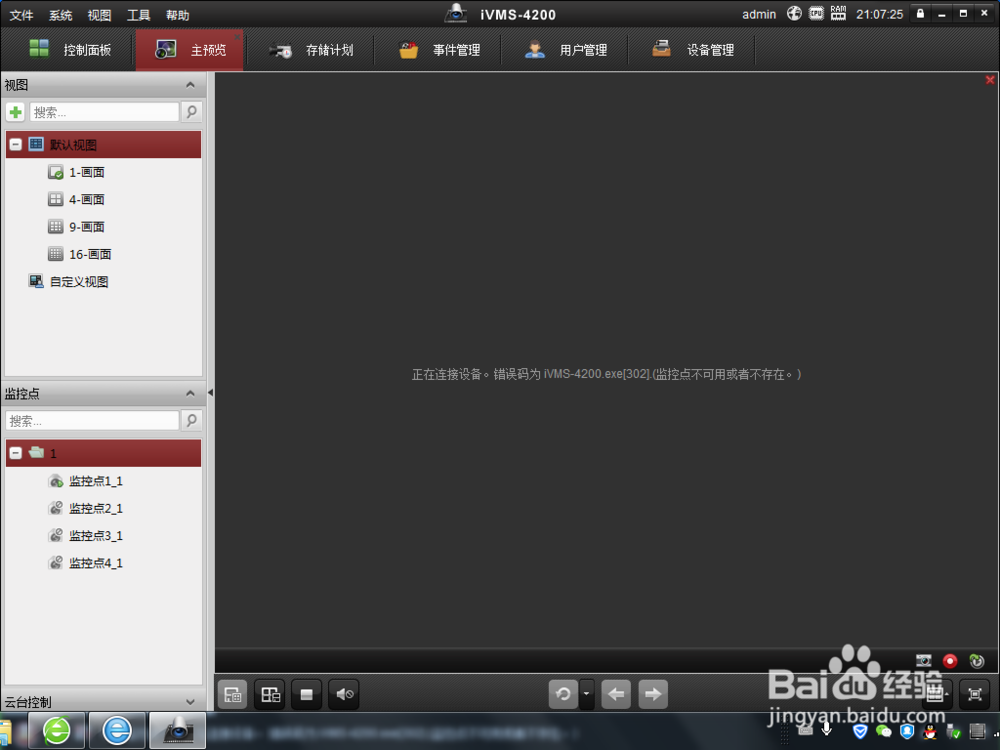1000x750 pixels.
Task: Toggle audio with the mute speaker button
Action: [344, 694]
